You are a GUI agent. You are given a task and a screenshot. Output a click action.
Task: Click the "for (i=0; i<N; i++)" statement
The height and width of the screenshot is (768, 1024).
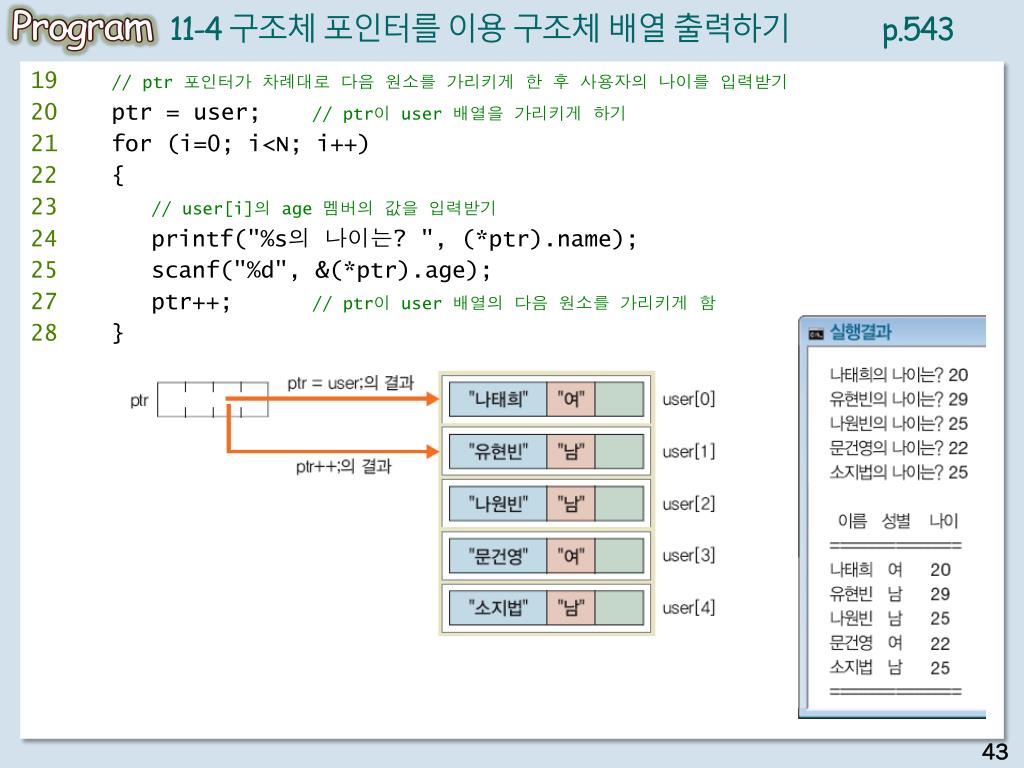click(240, 144)
